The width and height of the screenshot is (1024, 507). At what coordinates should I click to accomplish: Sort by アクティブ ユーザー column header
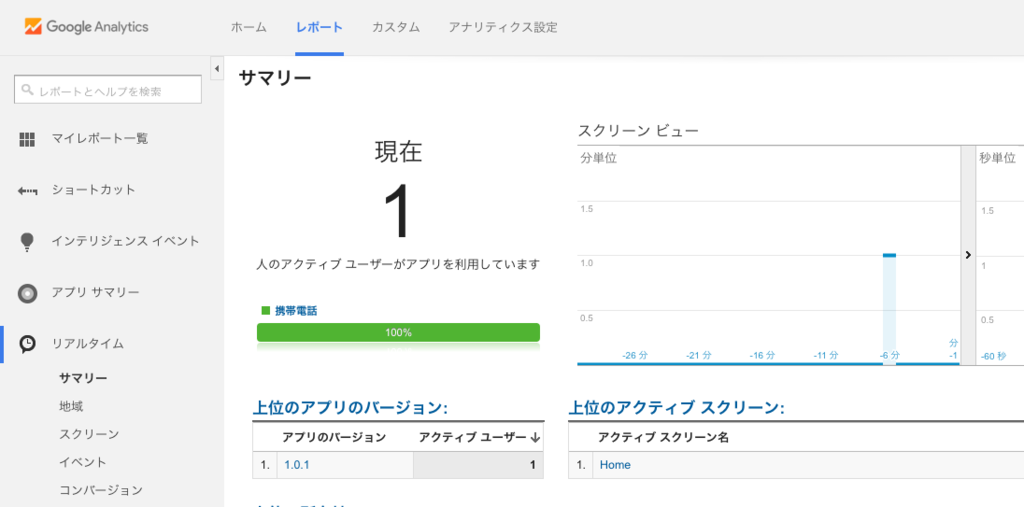click(x=479, y=437)
